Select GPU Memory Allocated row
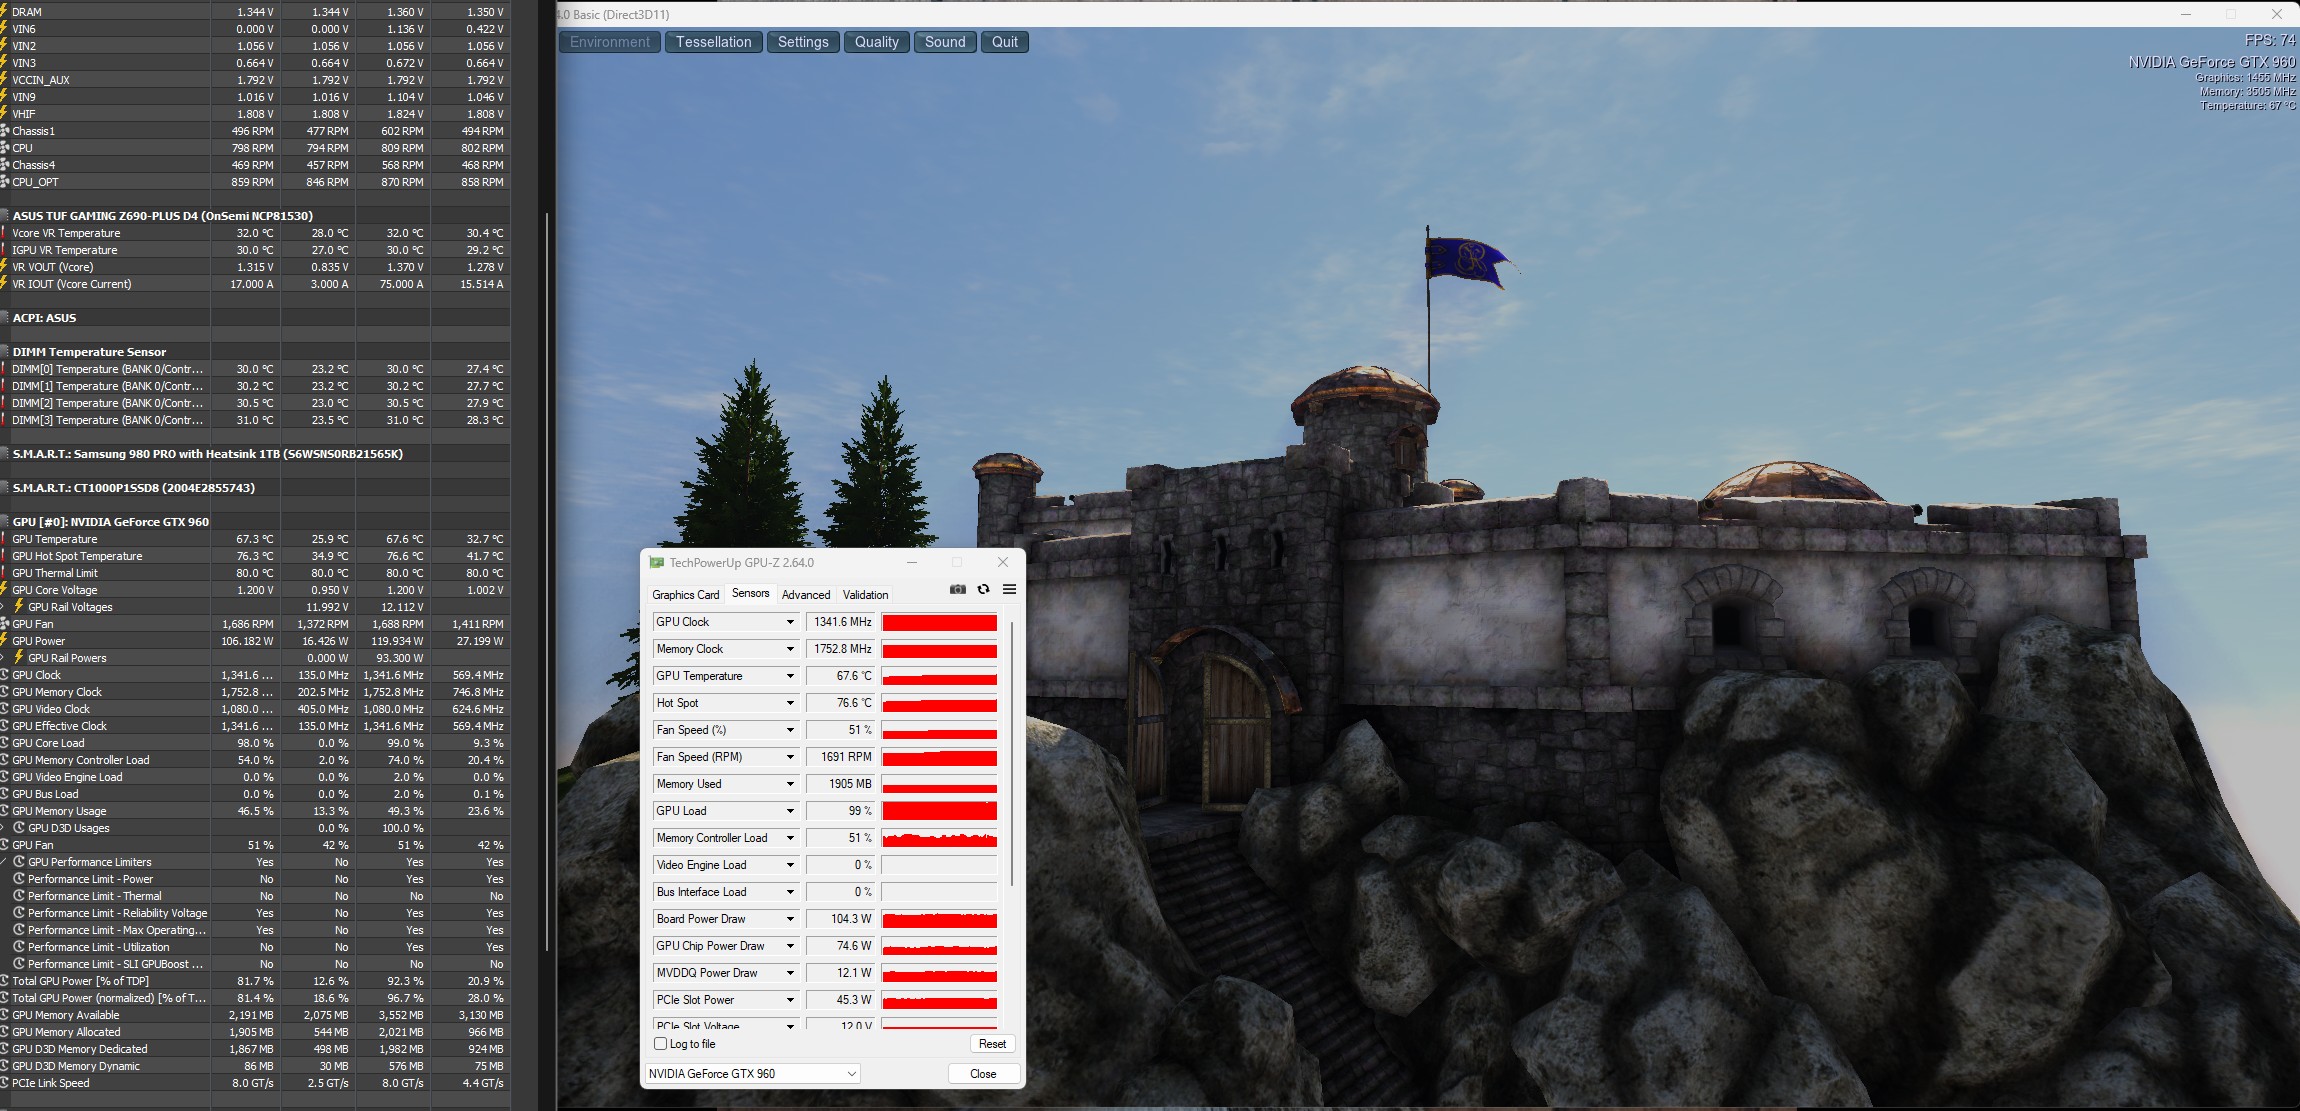This screenshot has width=2300, height=1111. tap(256, 1032)
